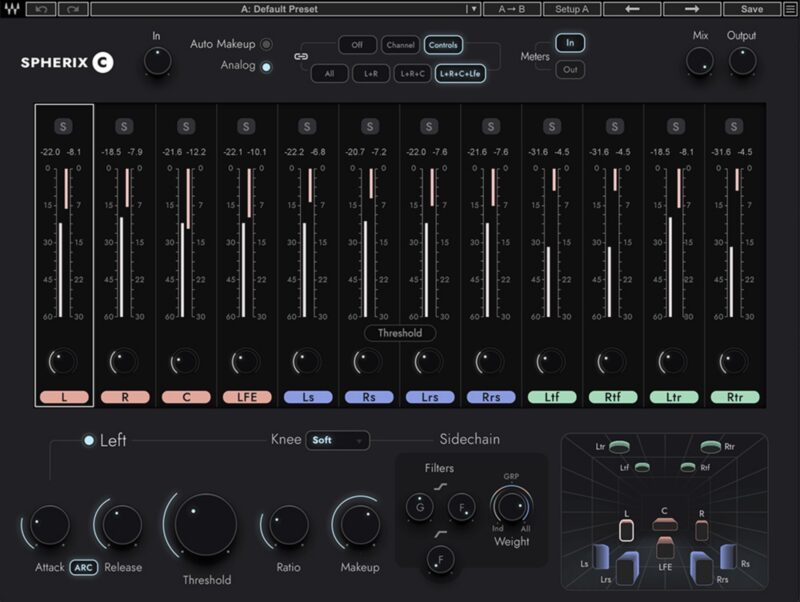Select the Ltr ceiling speaker icon
Screen dimensions: 800x602
click(x=620, y=447)
